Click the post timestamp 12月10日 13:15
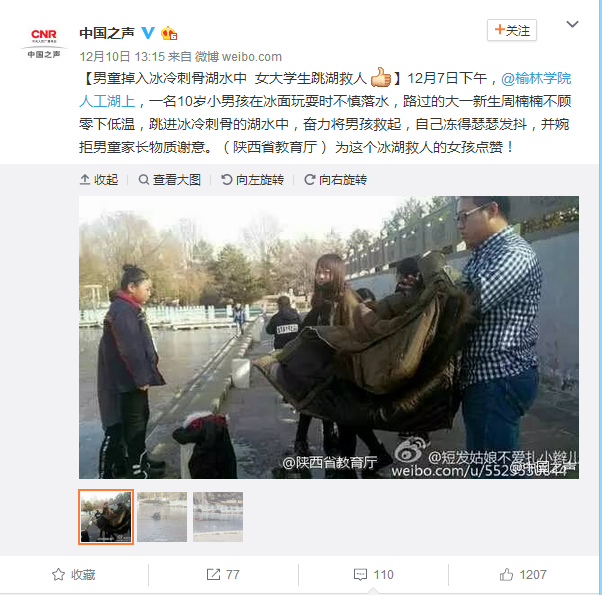602x595 pixels. tap(122, 57)
